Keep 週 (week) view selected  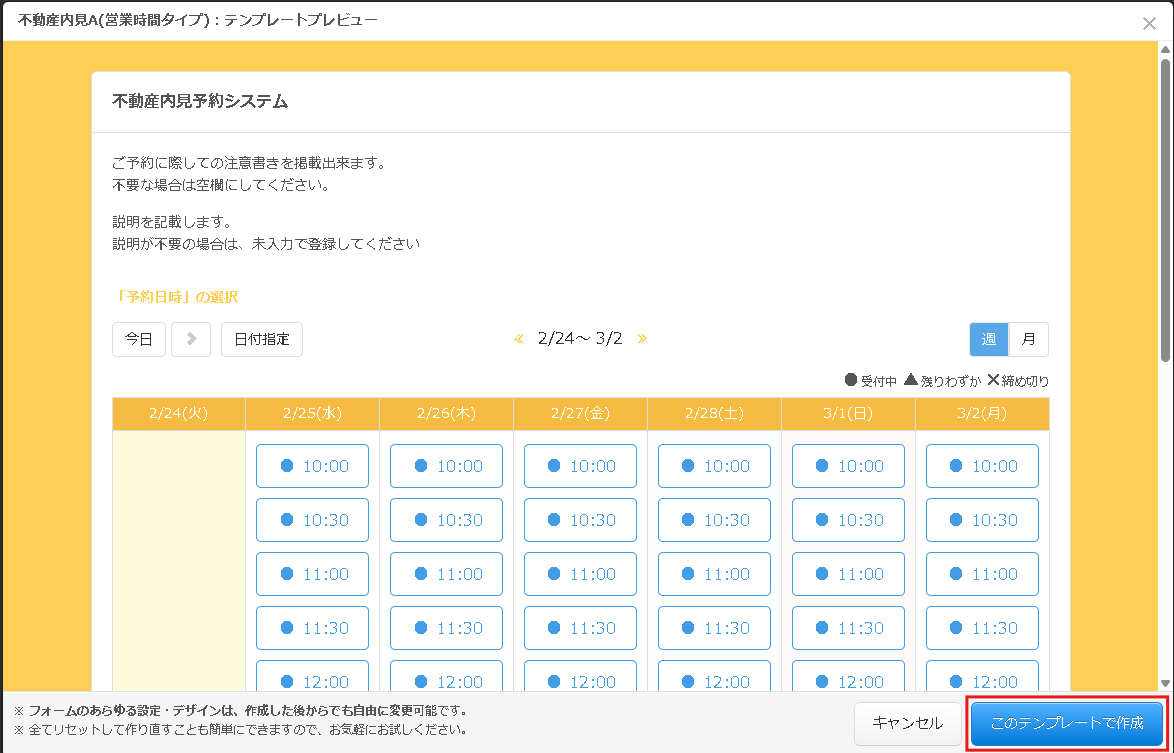[988, 339]
